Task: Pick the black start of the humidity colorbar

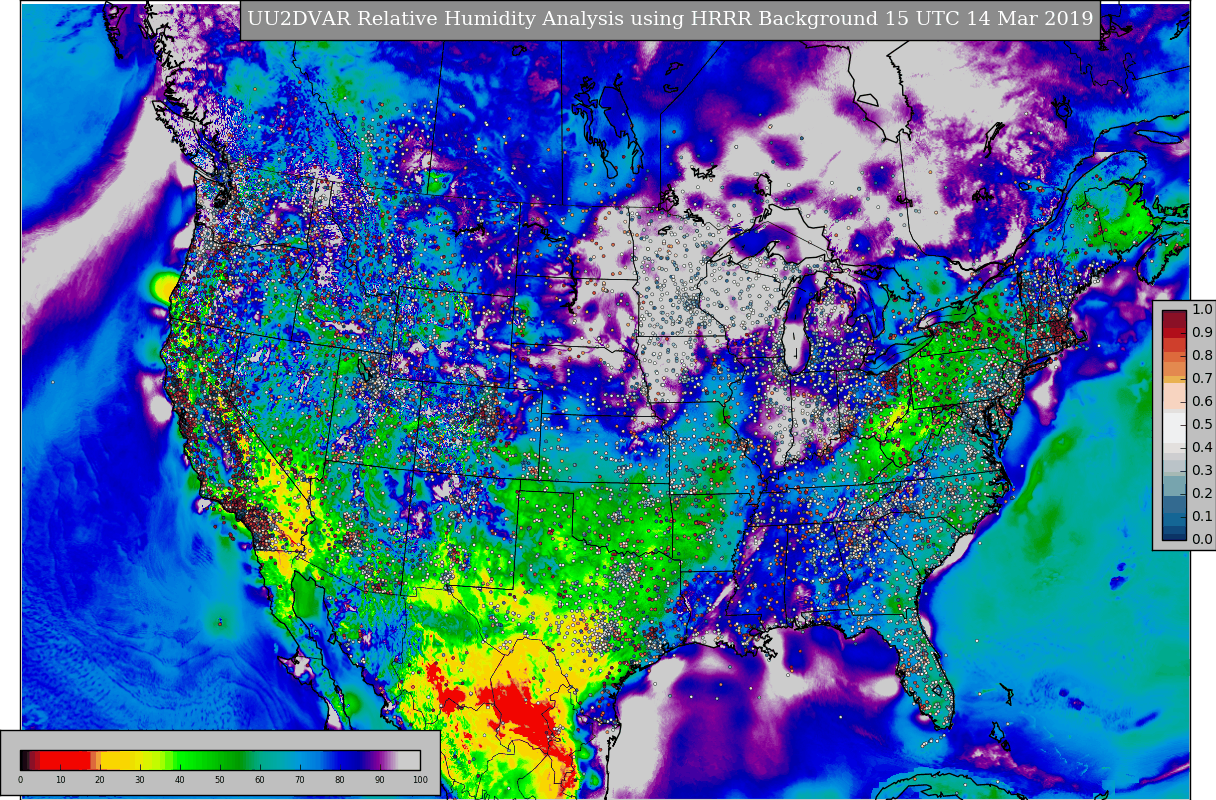Action: pos(23,760)
